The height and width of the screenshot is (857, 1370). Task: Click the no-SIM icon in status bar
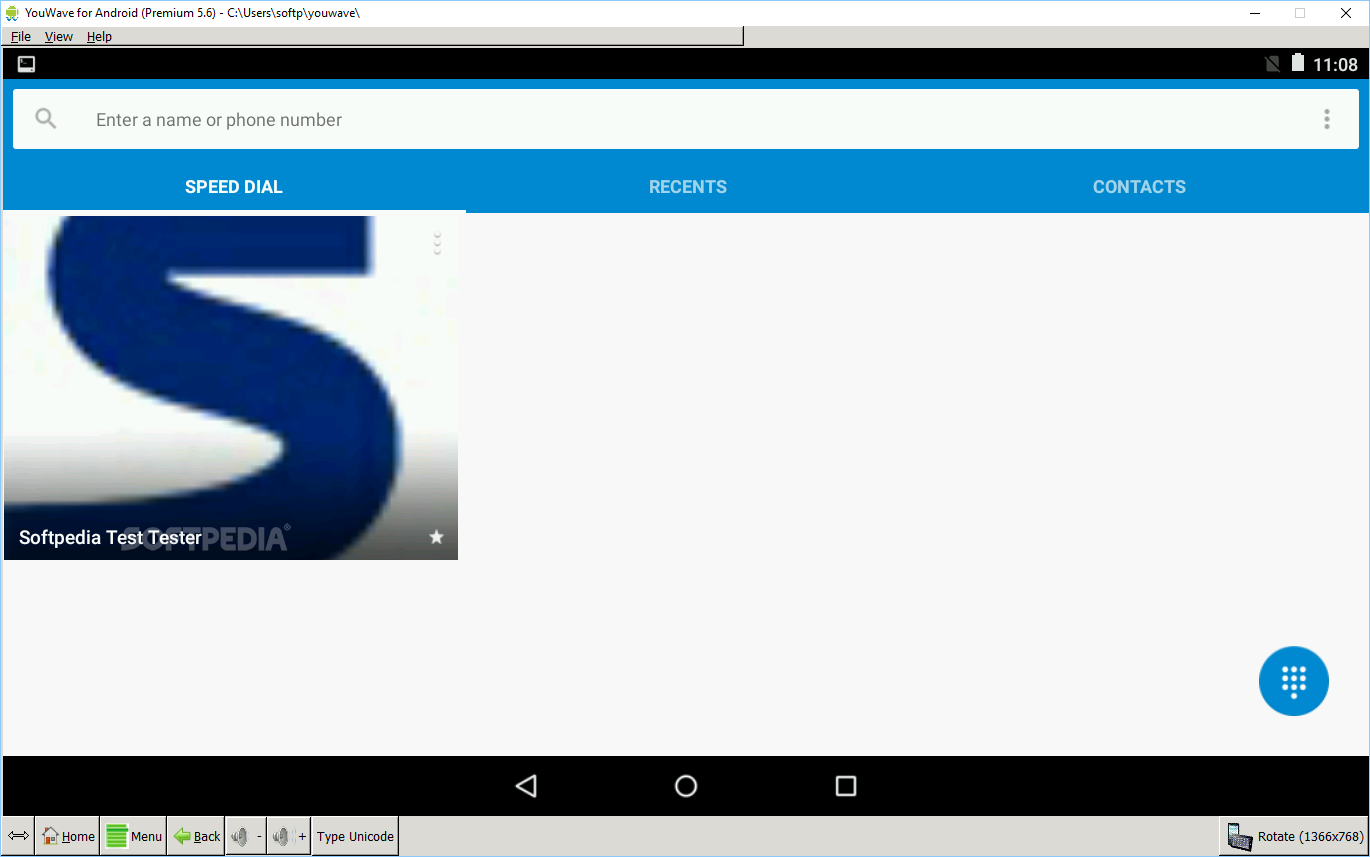(1272, 64)
